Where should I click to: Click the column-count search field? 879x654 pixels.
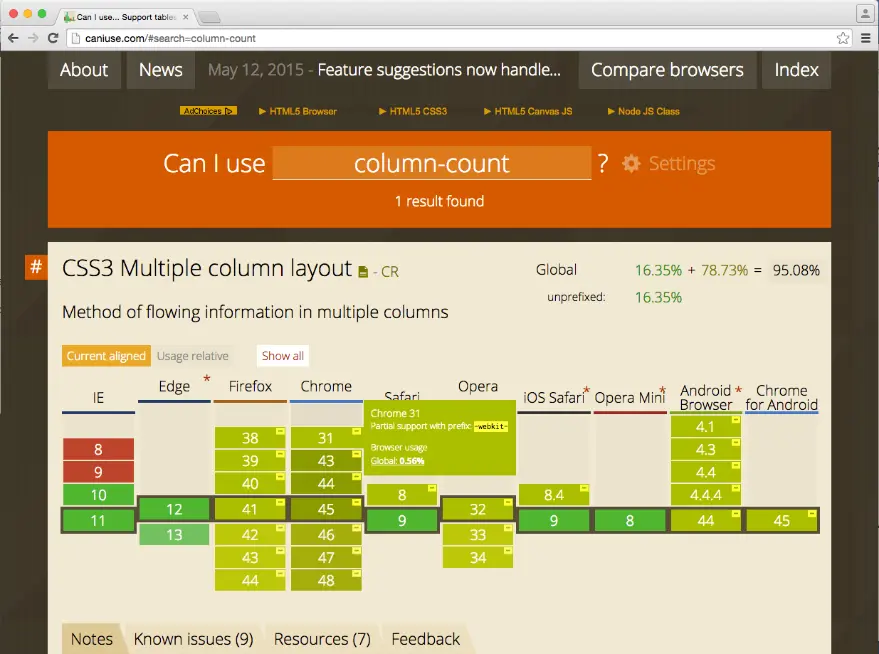tap(432, 164)
